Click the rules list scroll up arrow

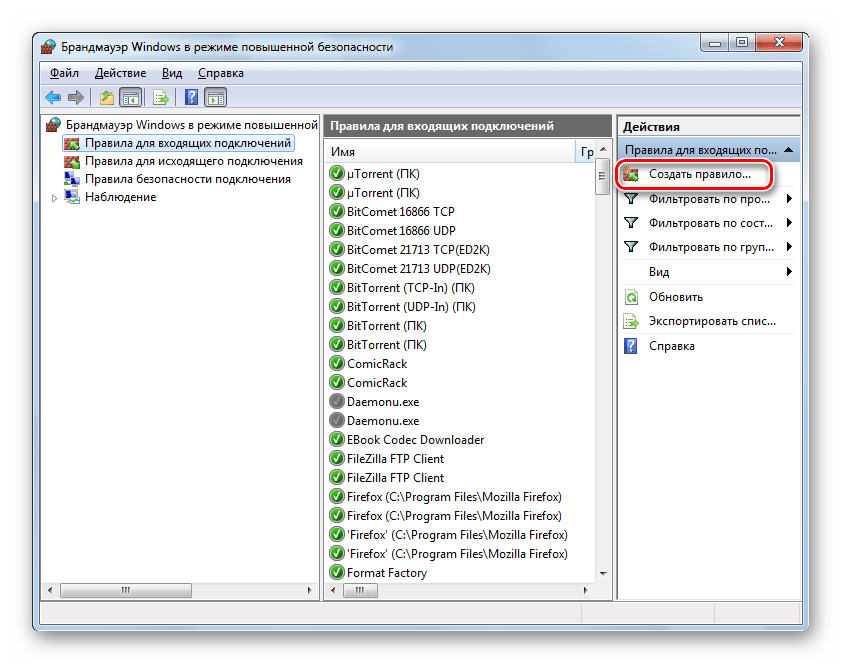coord(603,149)
